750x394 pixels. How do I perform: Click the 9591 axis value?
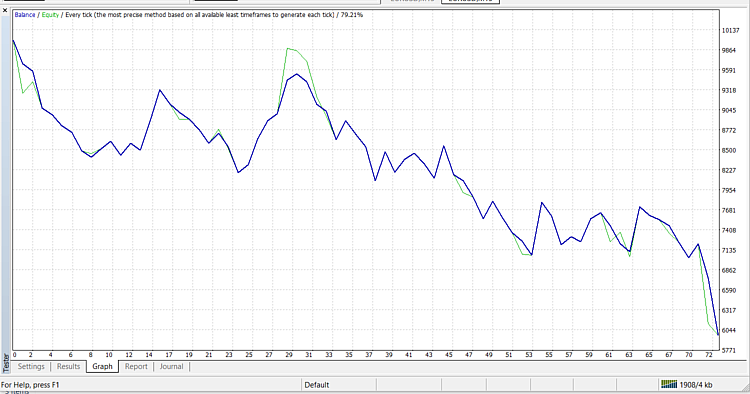(x=729, y=70)
